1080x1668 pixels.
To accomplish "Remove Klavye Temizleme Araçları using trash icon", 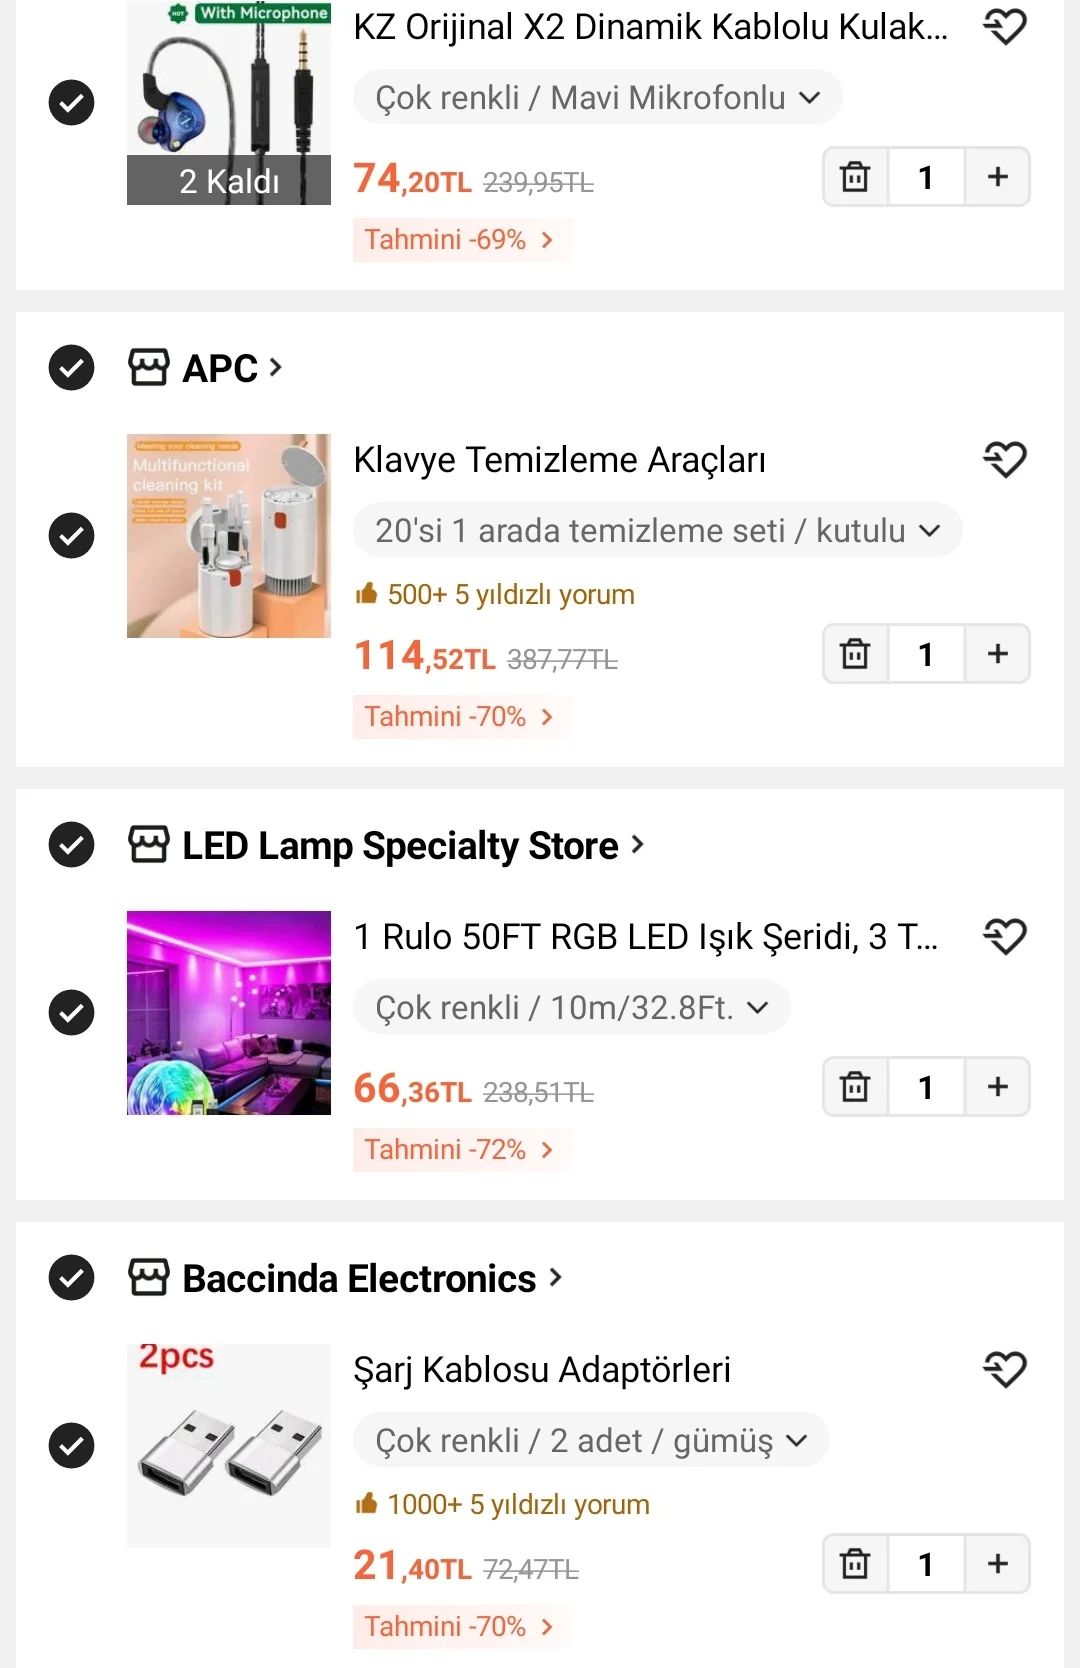I will [855, 654].
